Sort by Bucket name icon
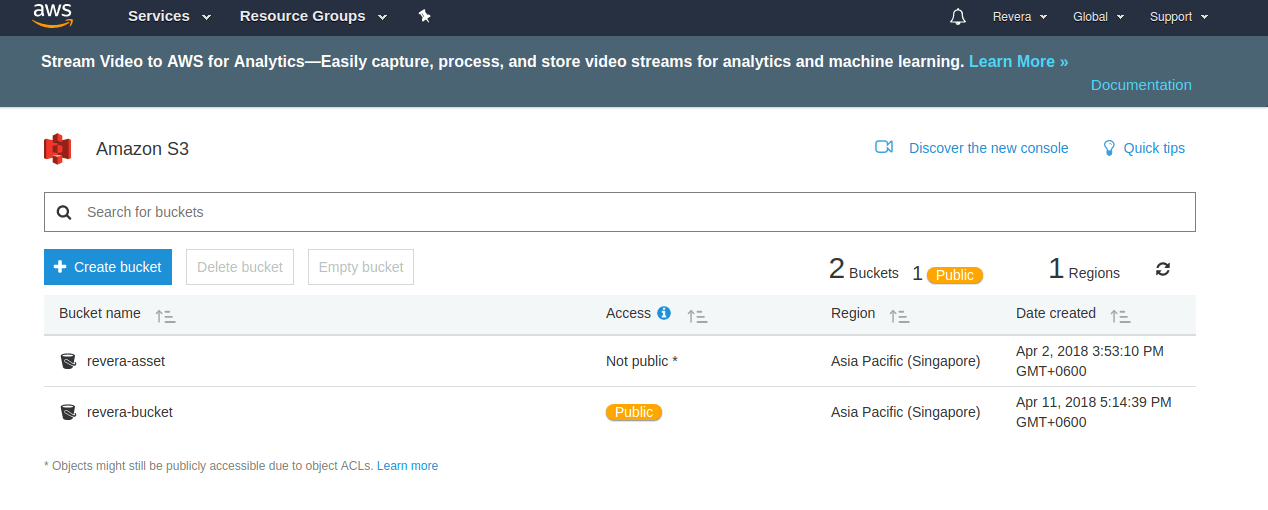The image size is (1268, 510). (x=165, y=316)
